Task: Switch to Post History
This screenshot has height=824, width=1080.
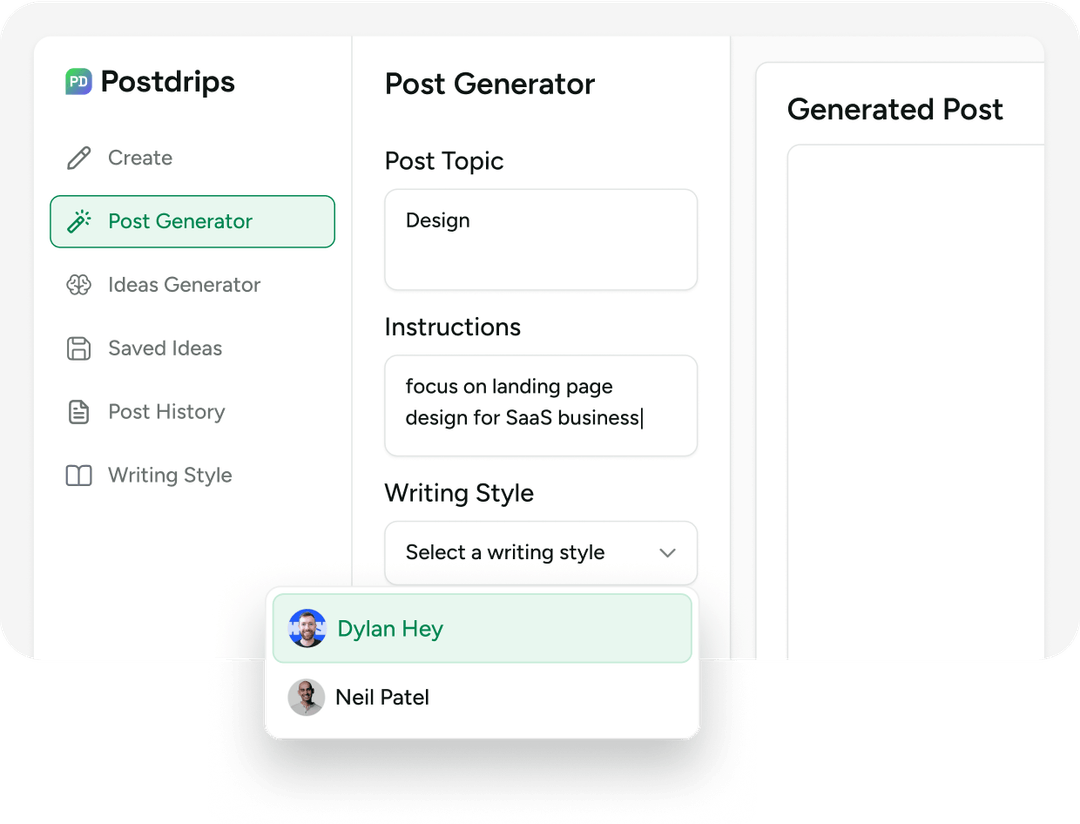Action: [x=166, y=411]
